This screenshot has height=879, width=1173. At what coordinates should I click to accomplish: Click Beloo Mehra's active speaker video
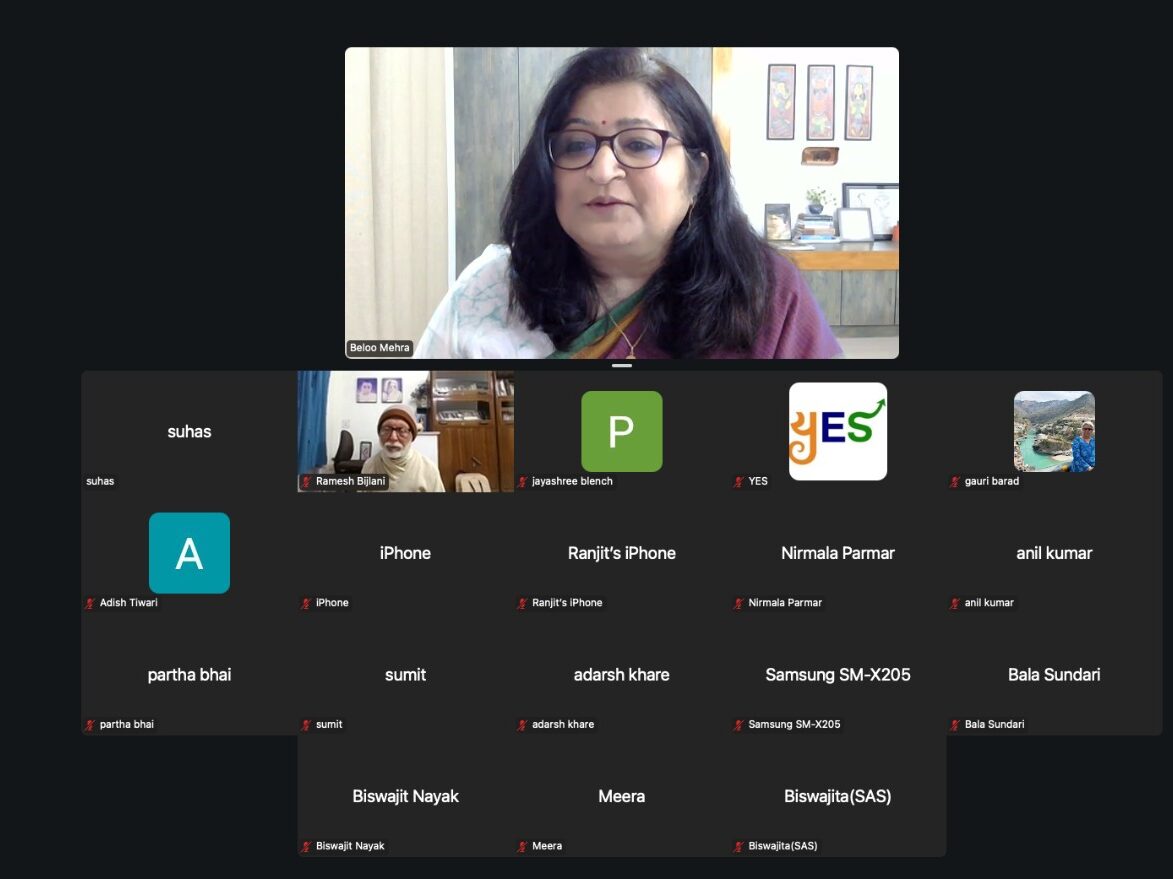tap(621, 202)
